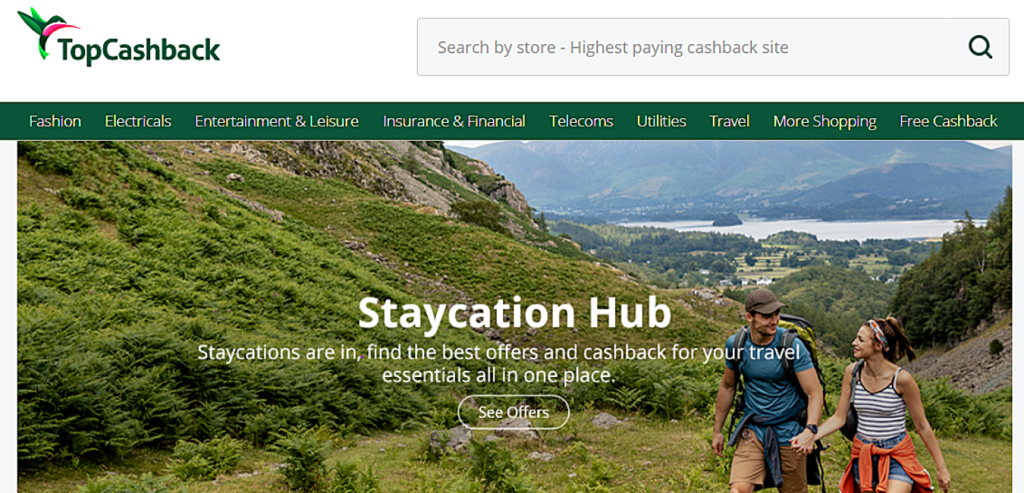
Task: Open the Telecoms menu item
Action: pyautogui.click(x=581, y=121)
